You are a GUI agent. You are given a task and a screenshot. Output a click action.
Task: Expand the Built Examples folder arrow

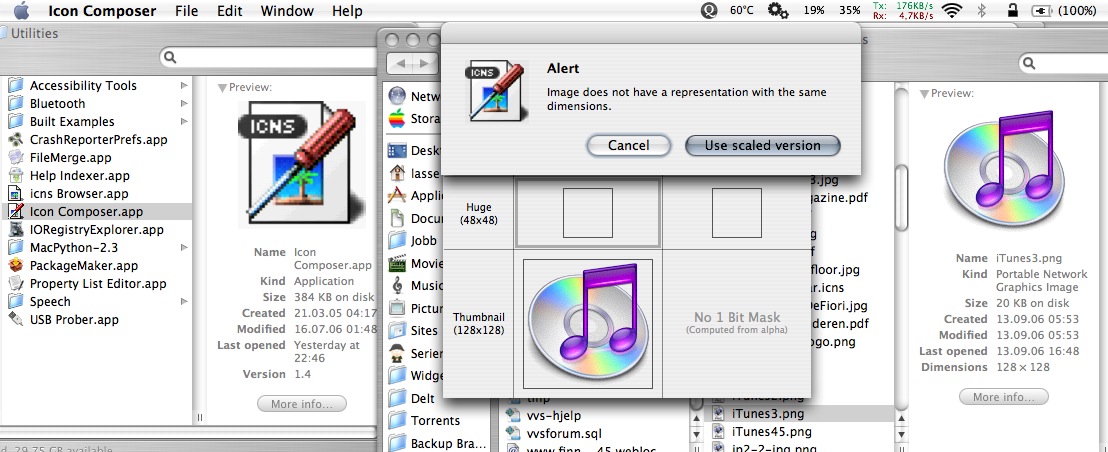184,121
